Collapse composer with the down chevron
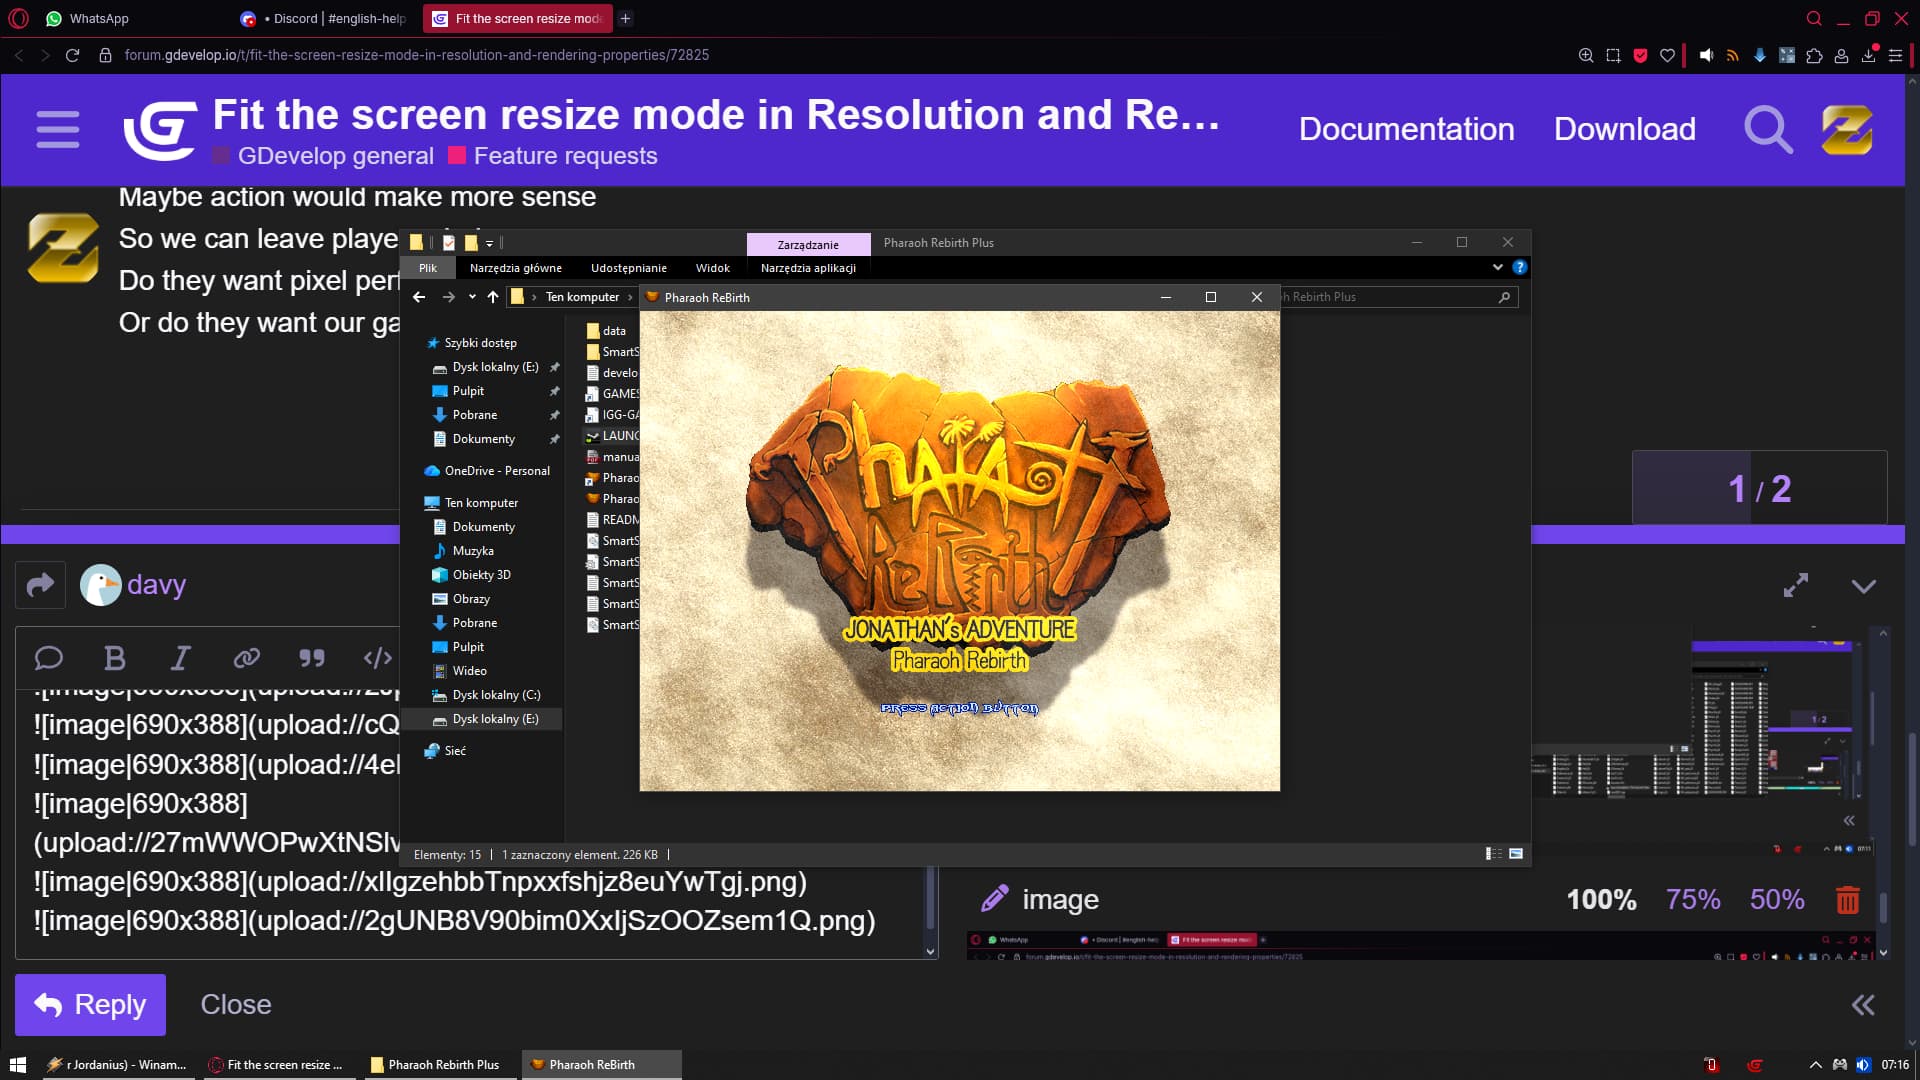This screenshot has height=1080, width=1920. [x=1863, y=586]
